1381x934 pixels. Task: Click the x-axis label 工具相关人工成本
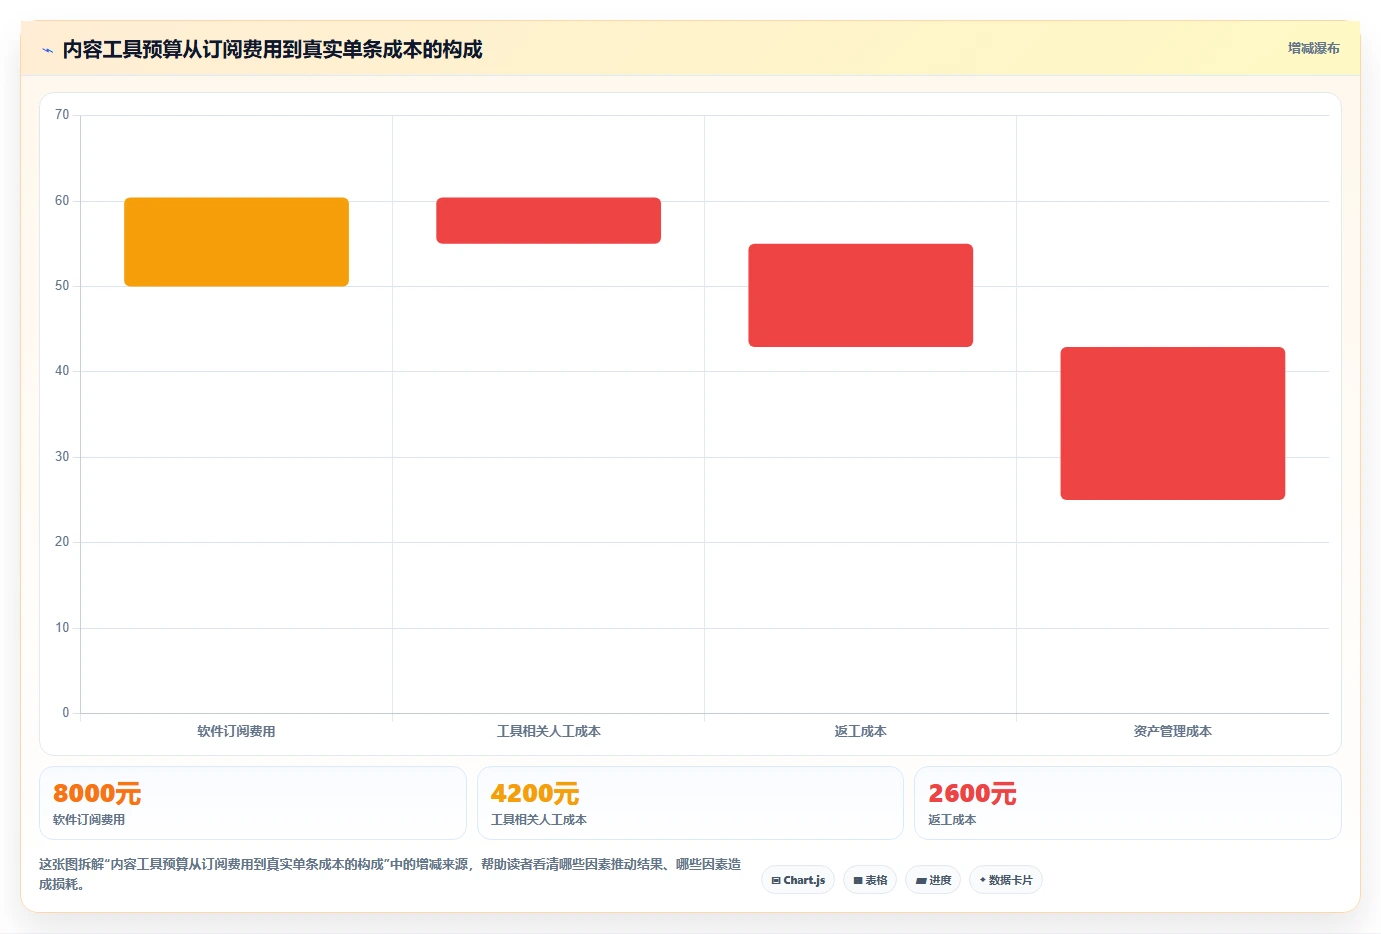pos(548,731)
